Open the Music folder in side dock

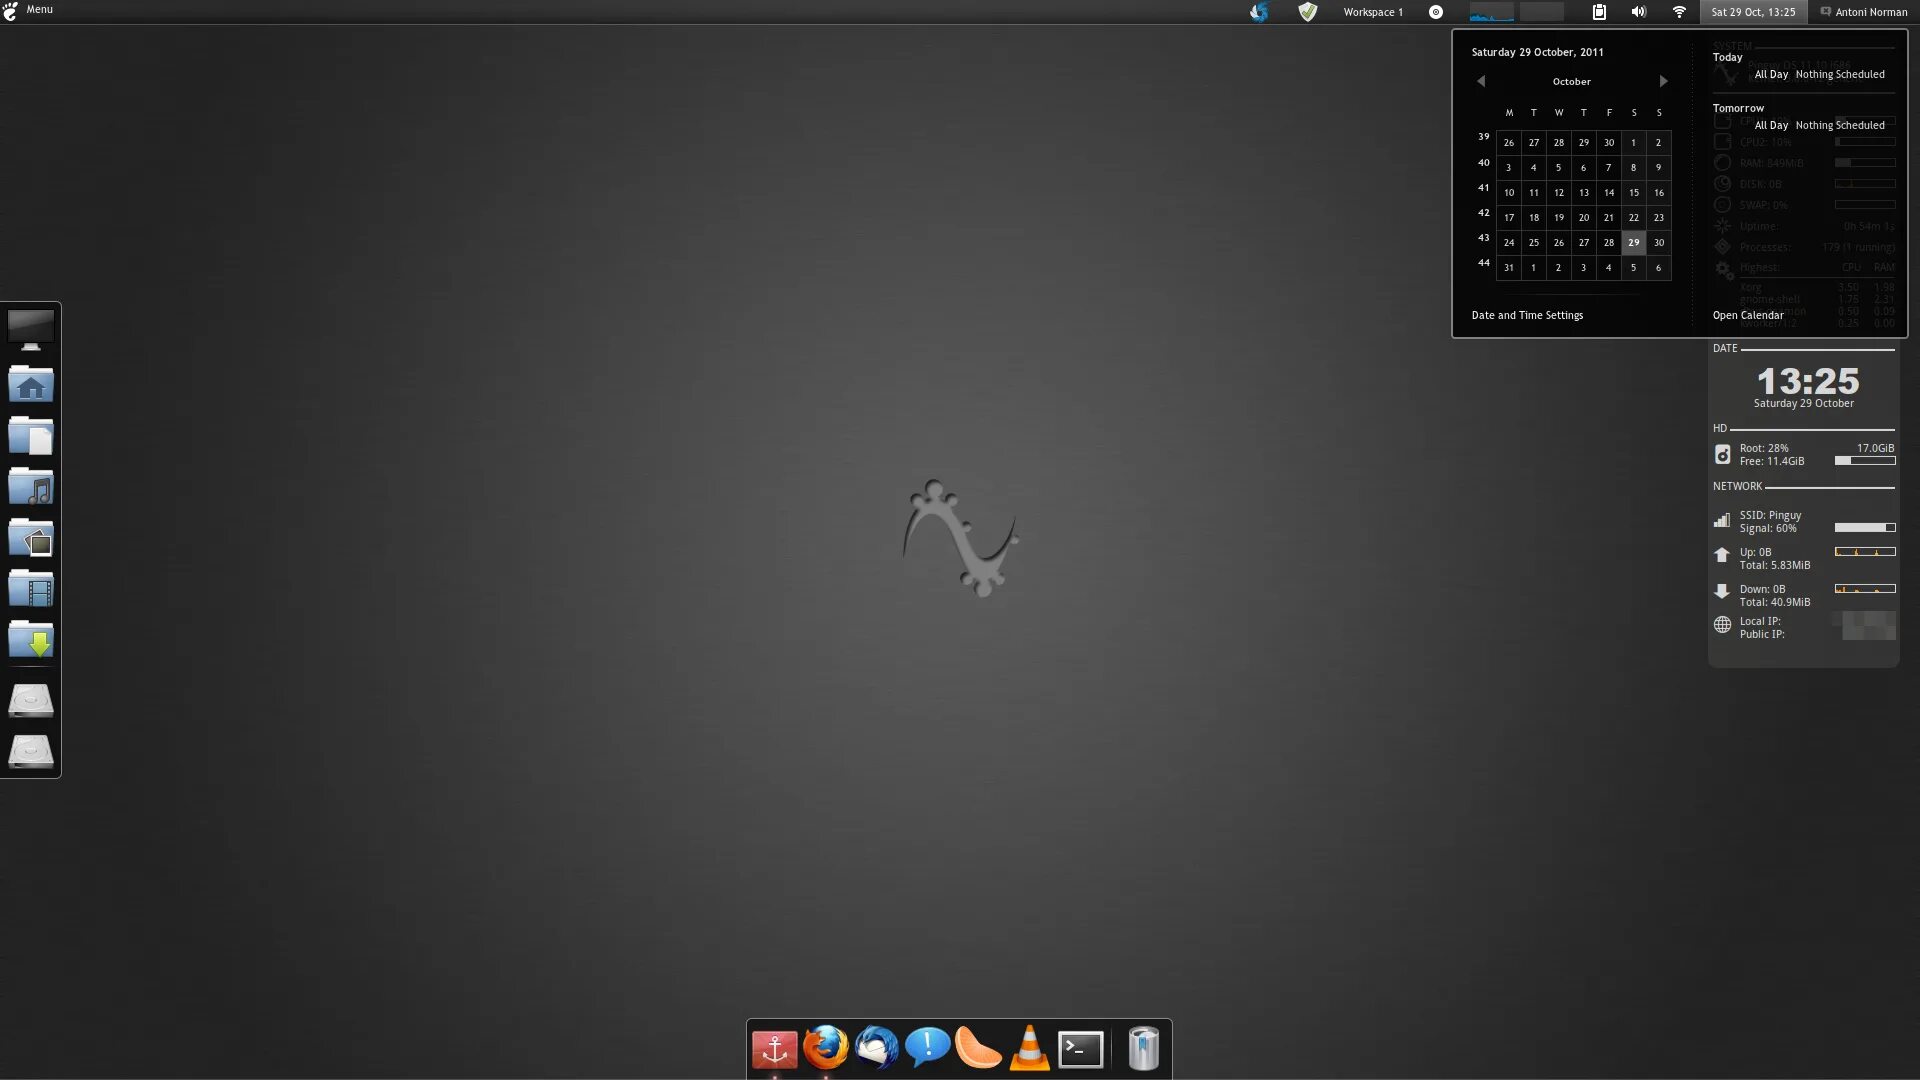click(x=31, y=486)
